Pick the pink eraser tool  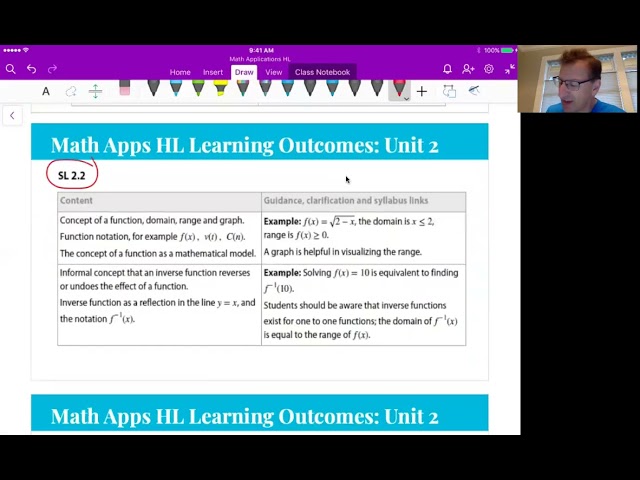pos(124,88)
